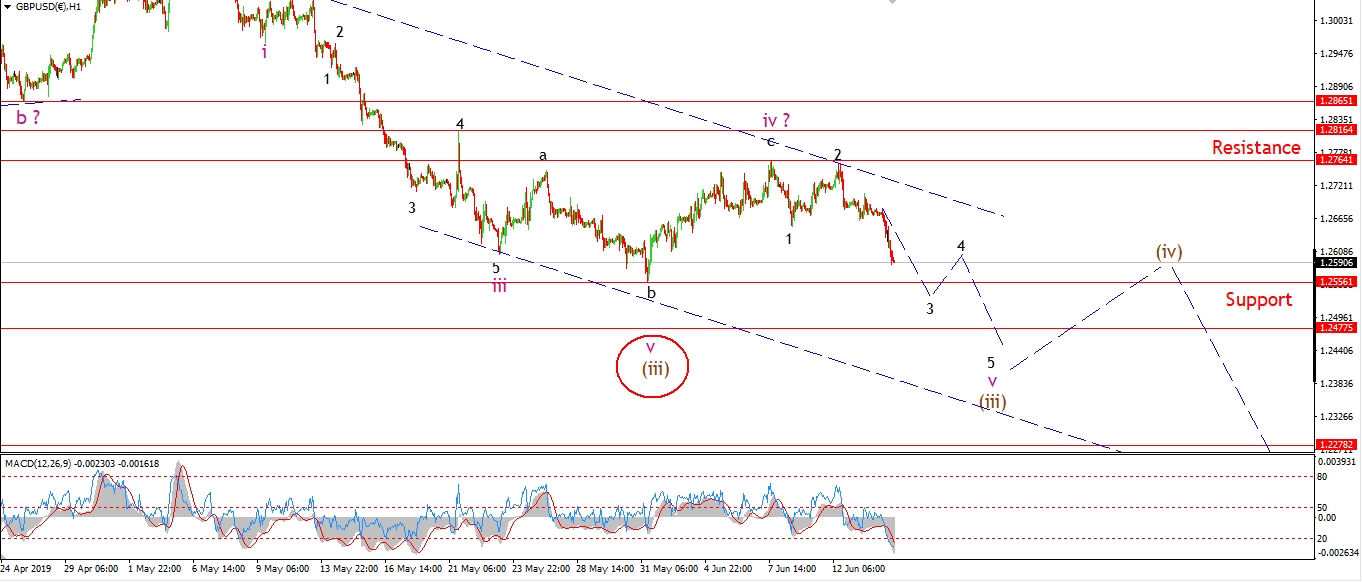Click the red Support text label
This screenshot has width=1362, height=582.
1258,299
